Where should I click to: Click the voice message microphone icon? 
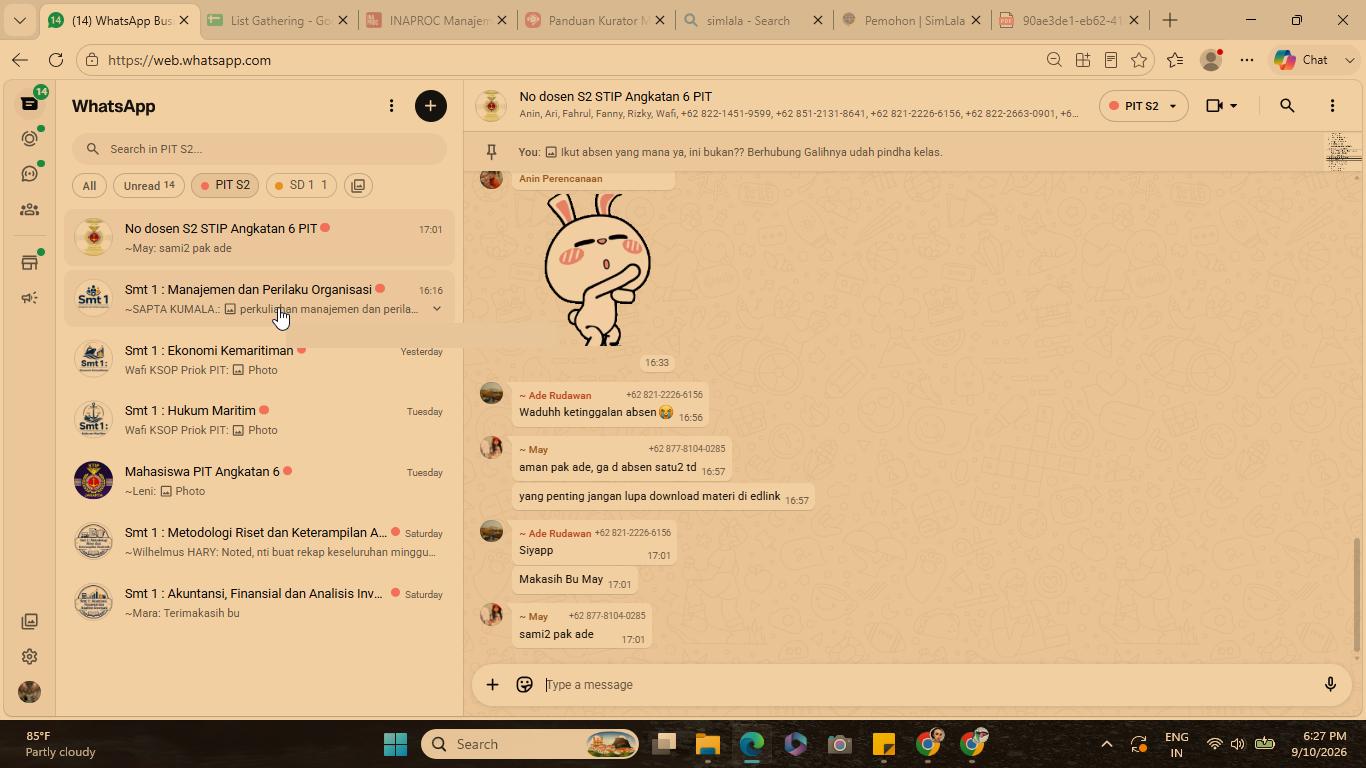pyautogui.click(x=1330, y=685)
